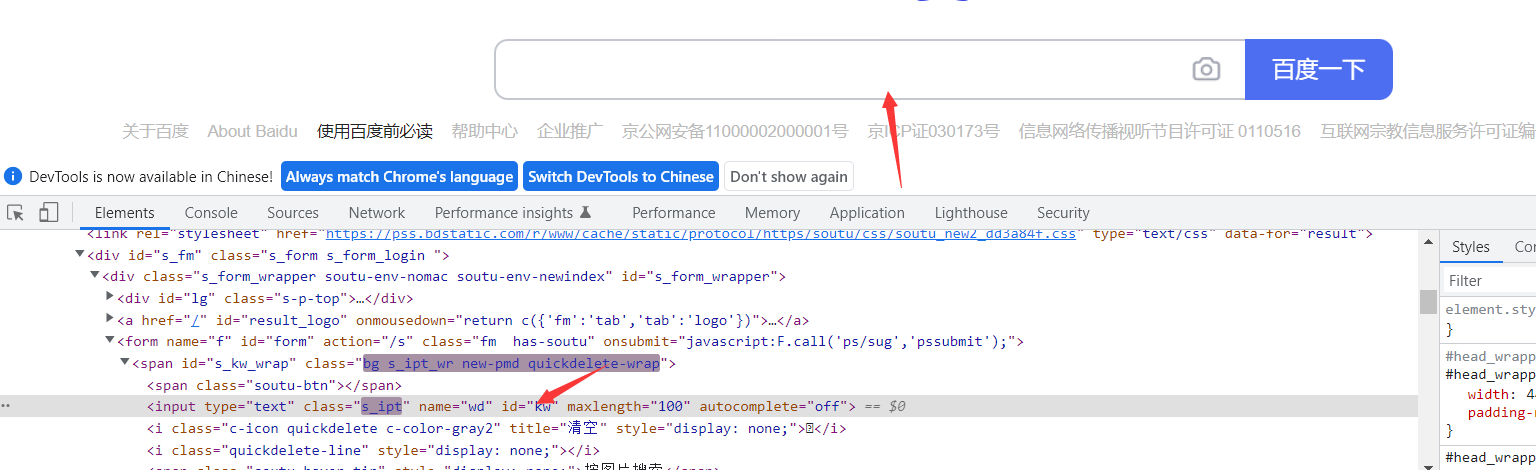Screen dimensions: 1536x470
Task: Switch to the Application tab
Action: click(x=867, y=212)
